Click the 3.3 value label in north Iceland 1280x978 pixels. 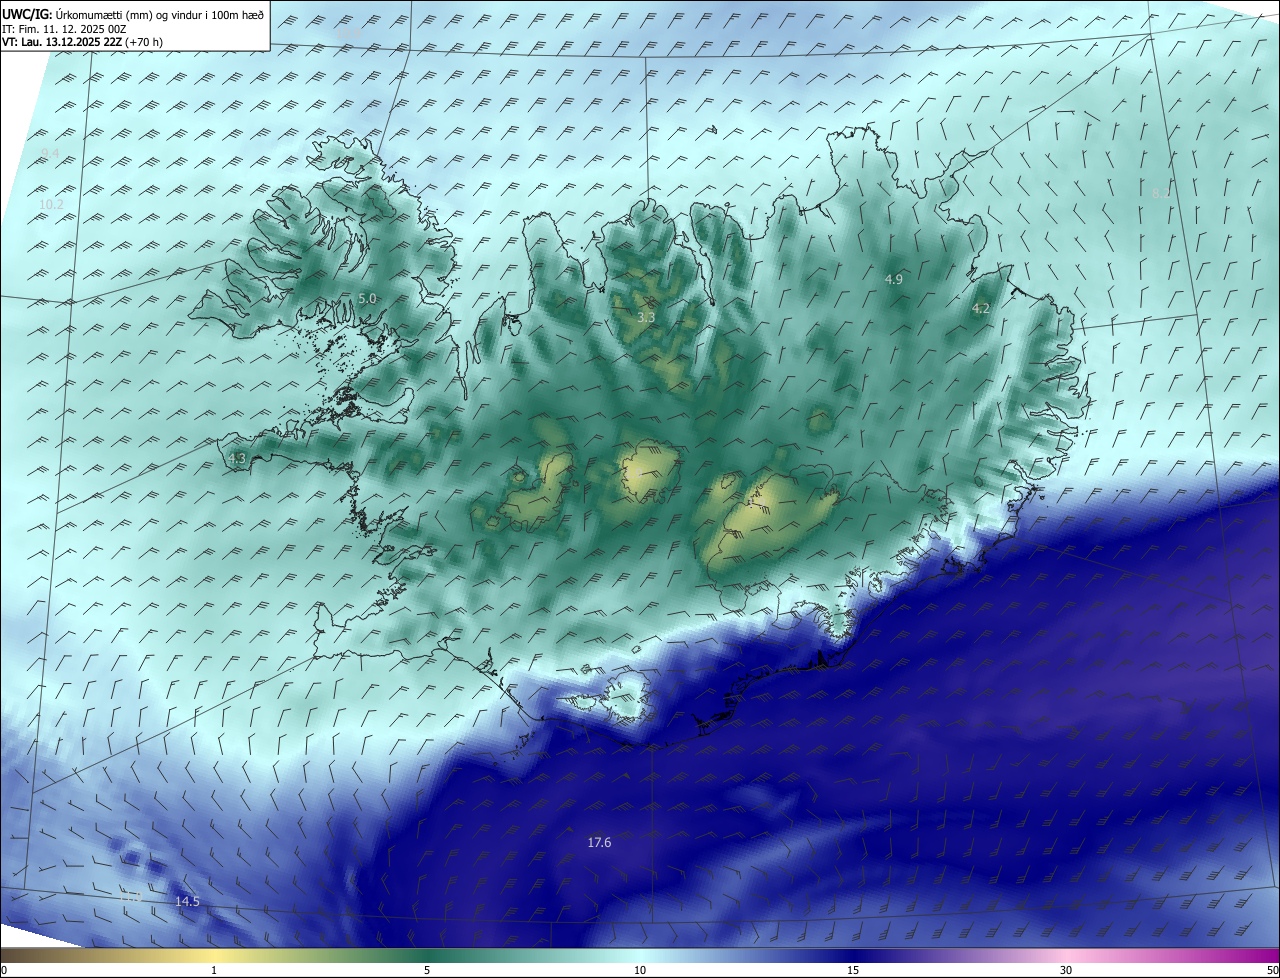coord(647,318)
